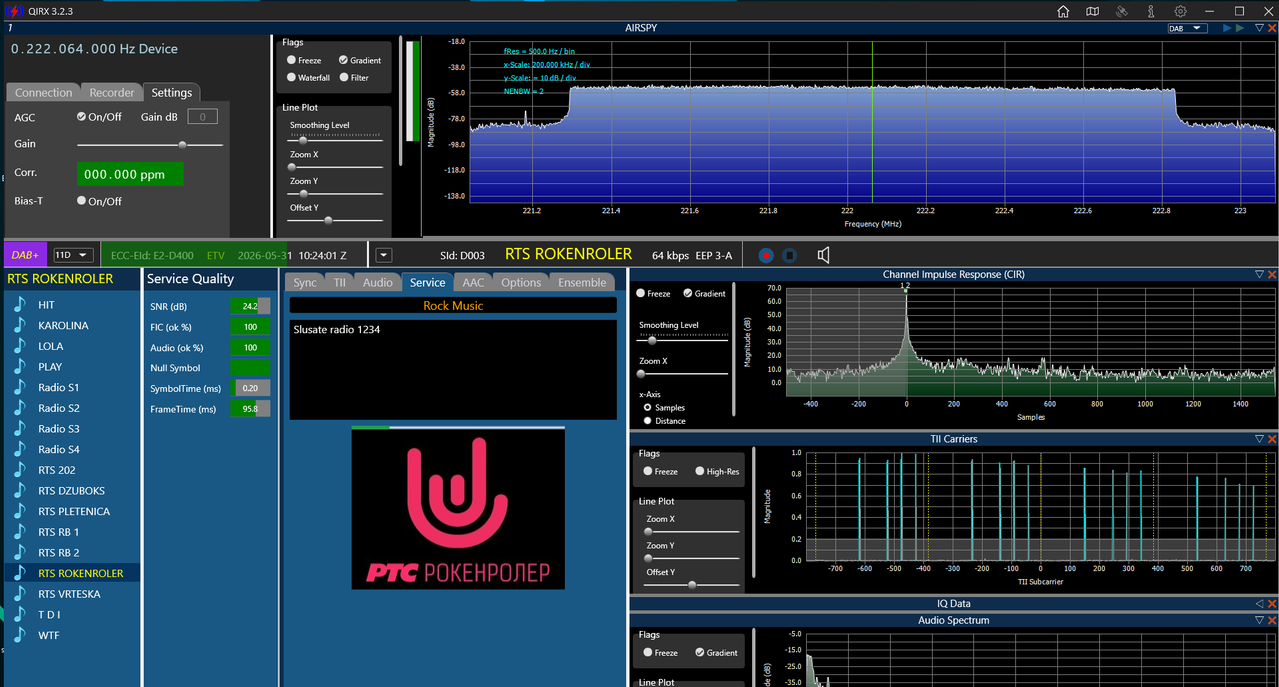Switch to the Recorder tab
1279x687 pixels.
[111, 92]
